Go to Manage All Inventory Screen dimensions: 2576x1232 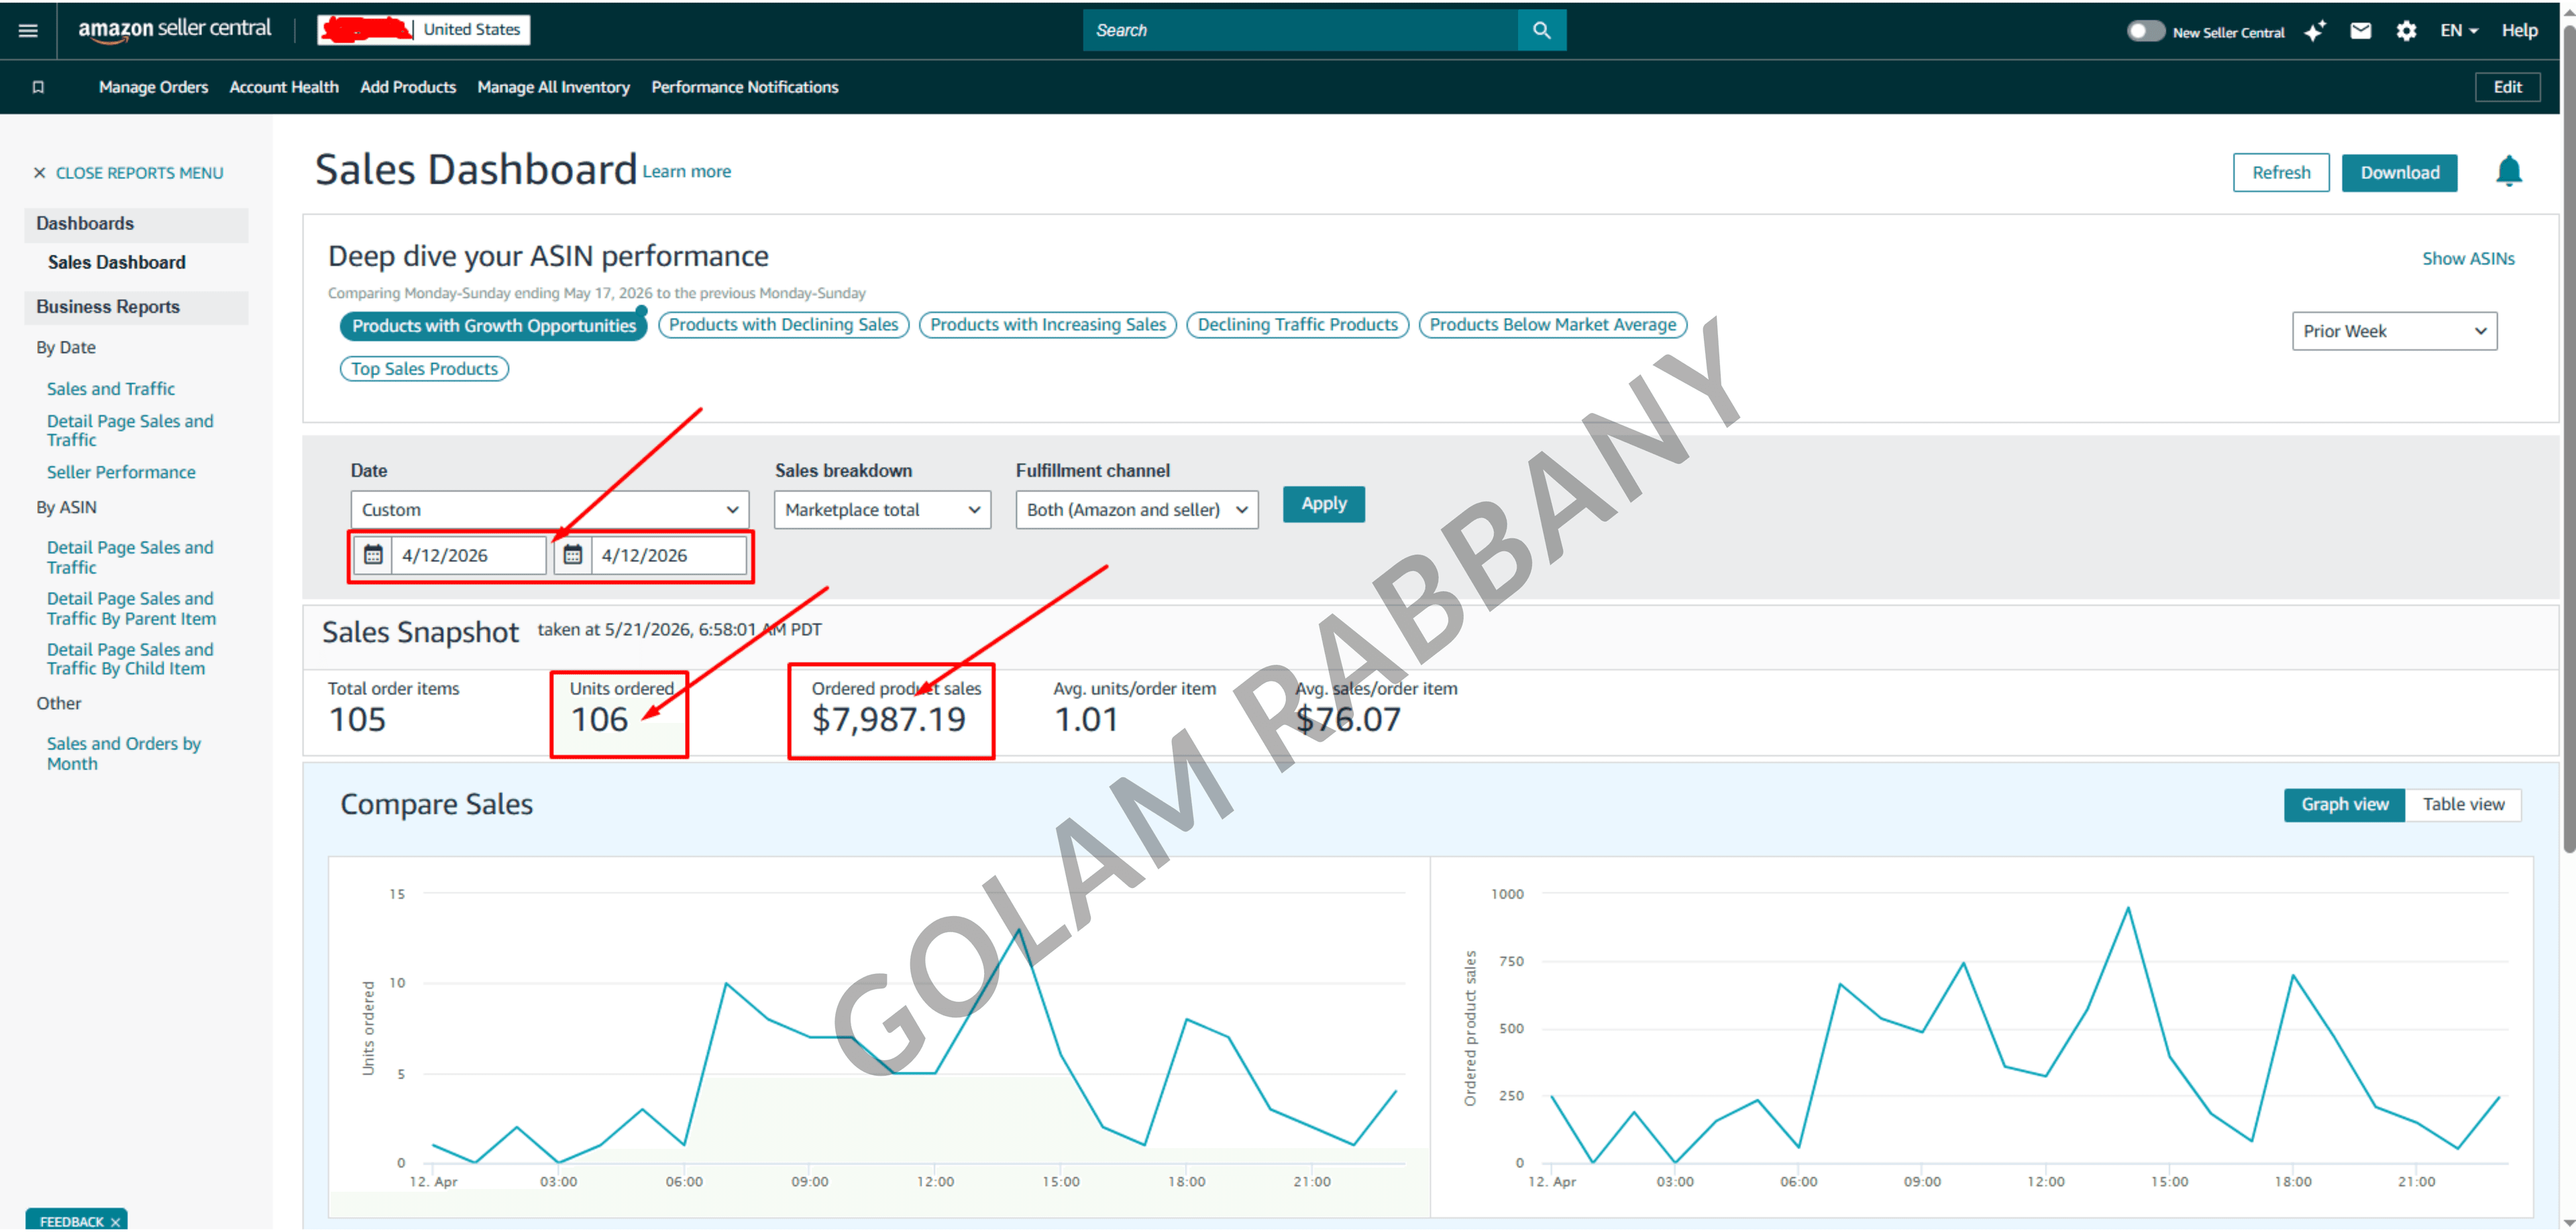pos(553,87)
